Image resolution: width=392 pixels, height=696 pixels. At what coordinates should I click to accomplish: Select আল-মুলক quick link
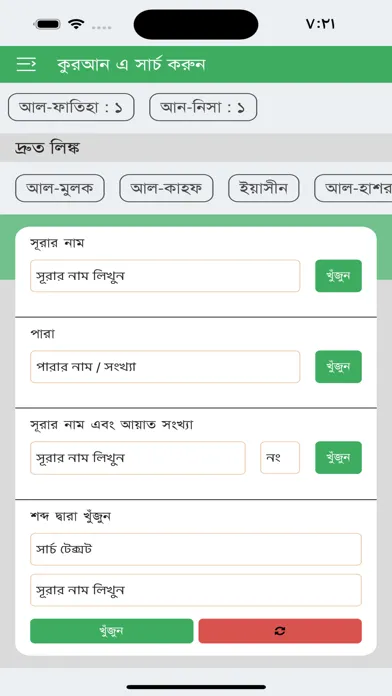[60, 188]
